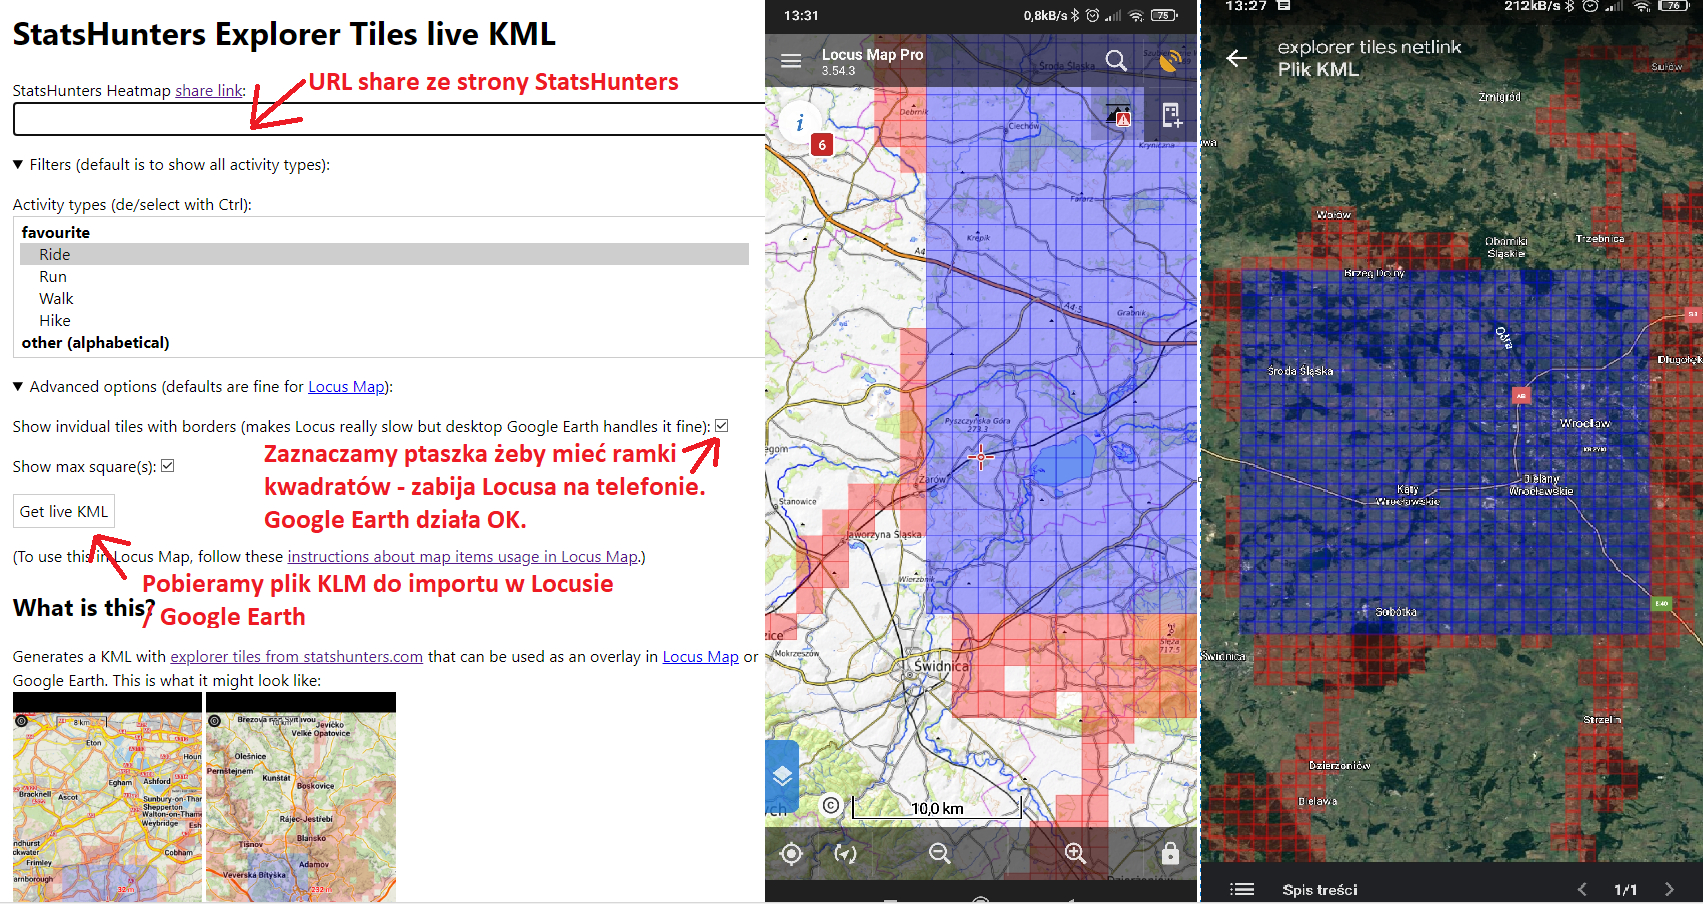Tap the blue info 'i' button
The height and width of the screenshot is (904, 1703).
(799, 123)
